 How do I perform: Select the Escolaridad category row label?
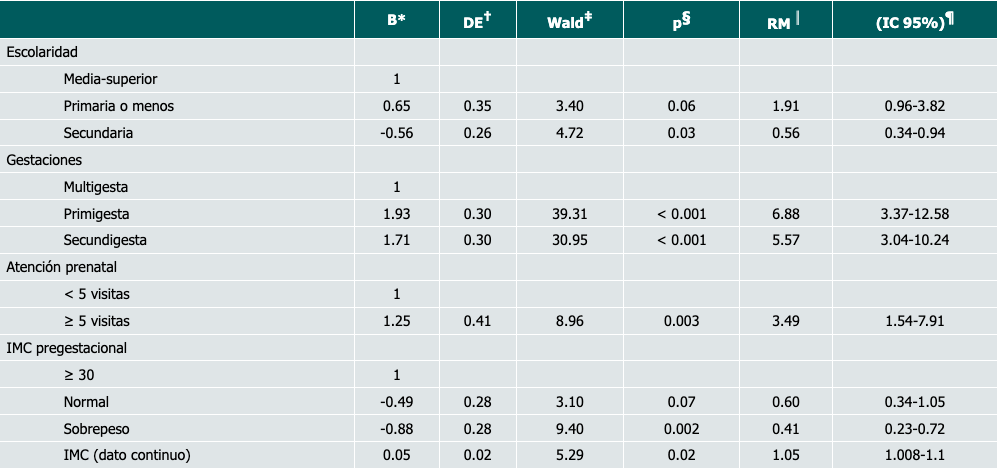(x=41, y=51)
